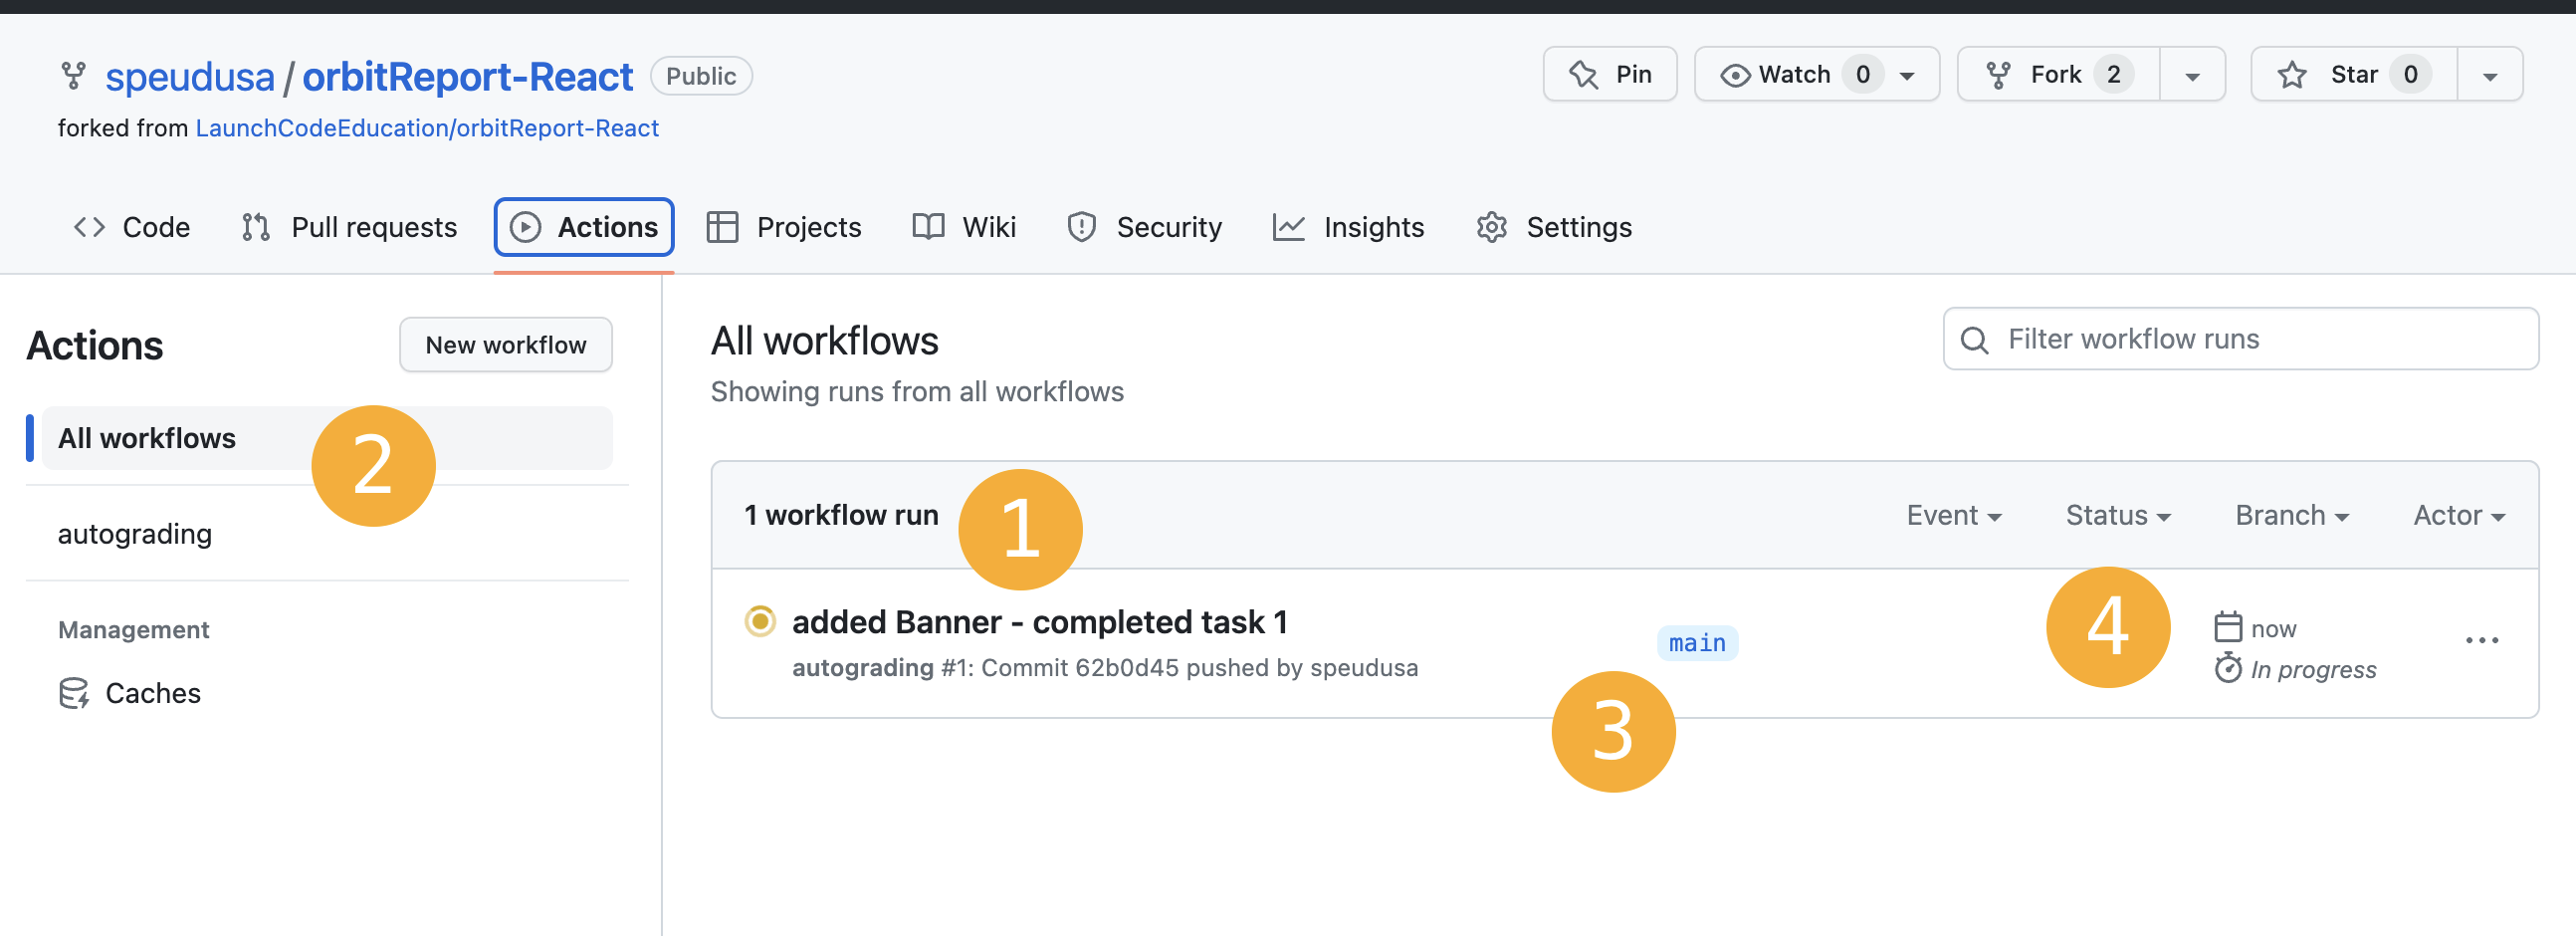Open the Branch filter dropdown
Screen dimensions: 2576x936
2291,515
